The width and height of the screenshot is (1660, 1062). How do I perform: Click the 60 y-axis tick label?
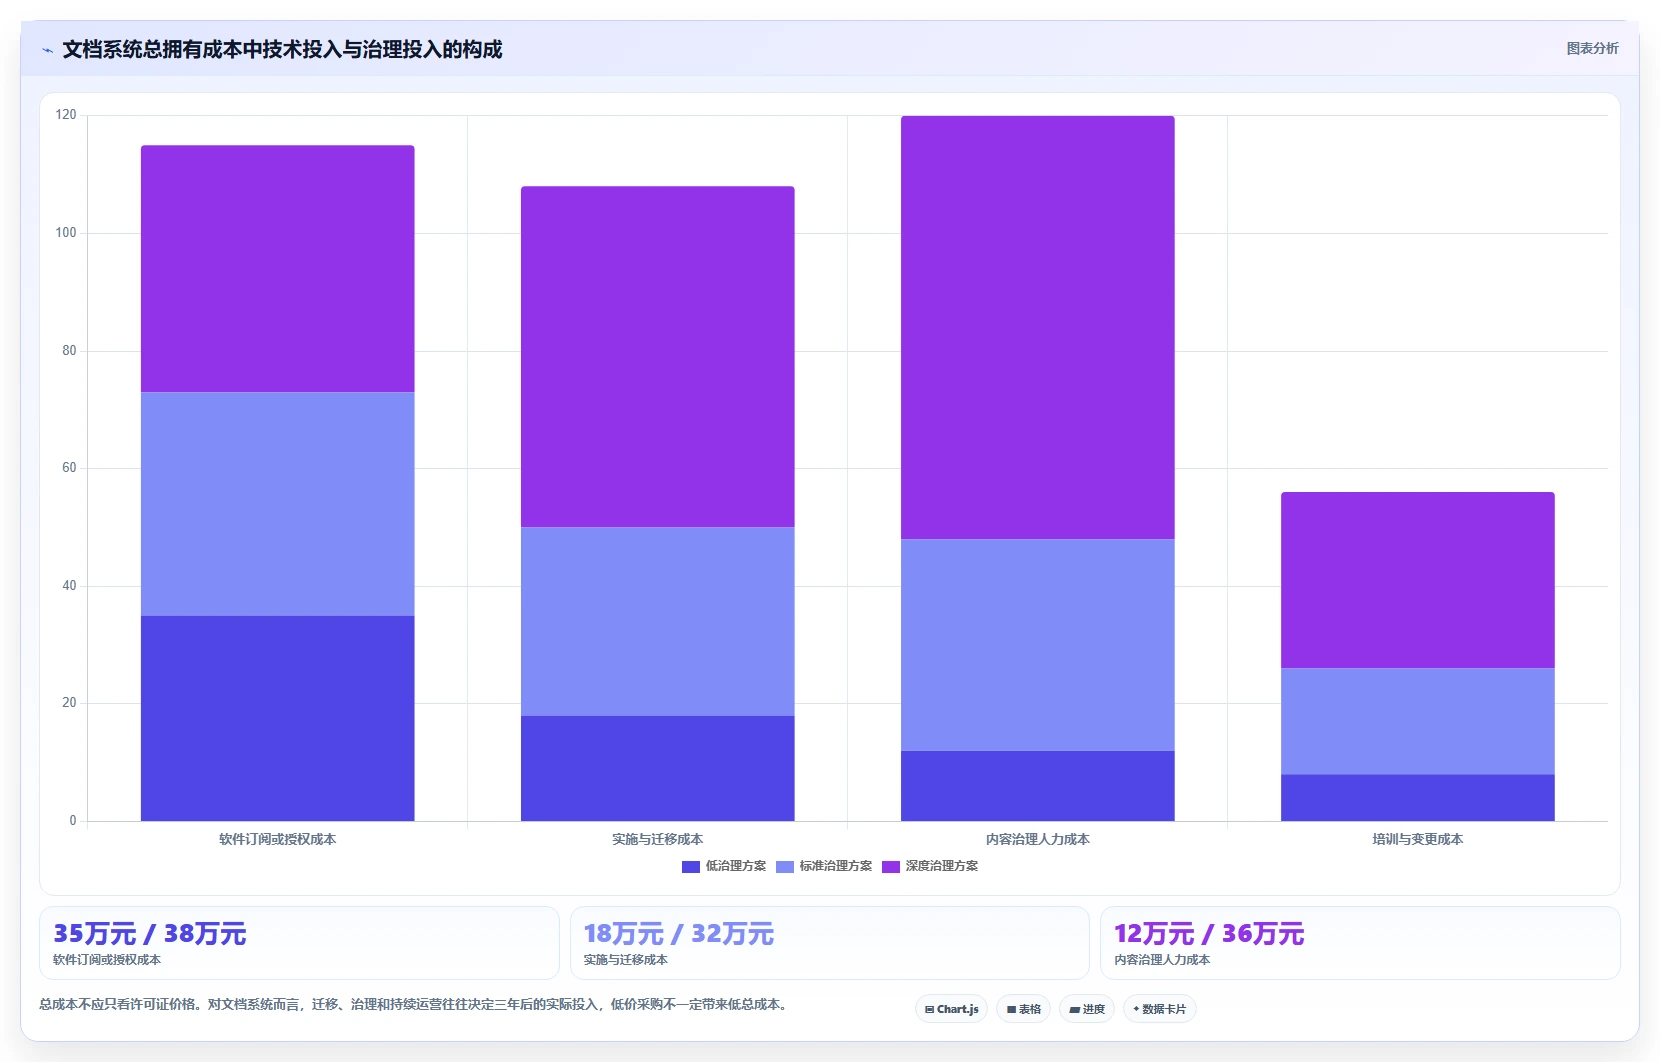point(69,468)
